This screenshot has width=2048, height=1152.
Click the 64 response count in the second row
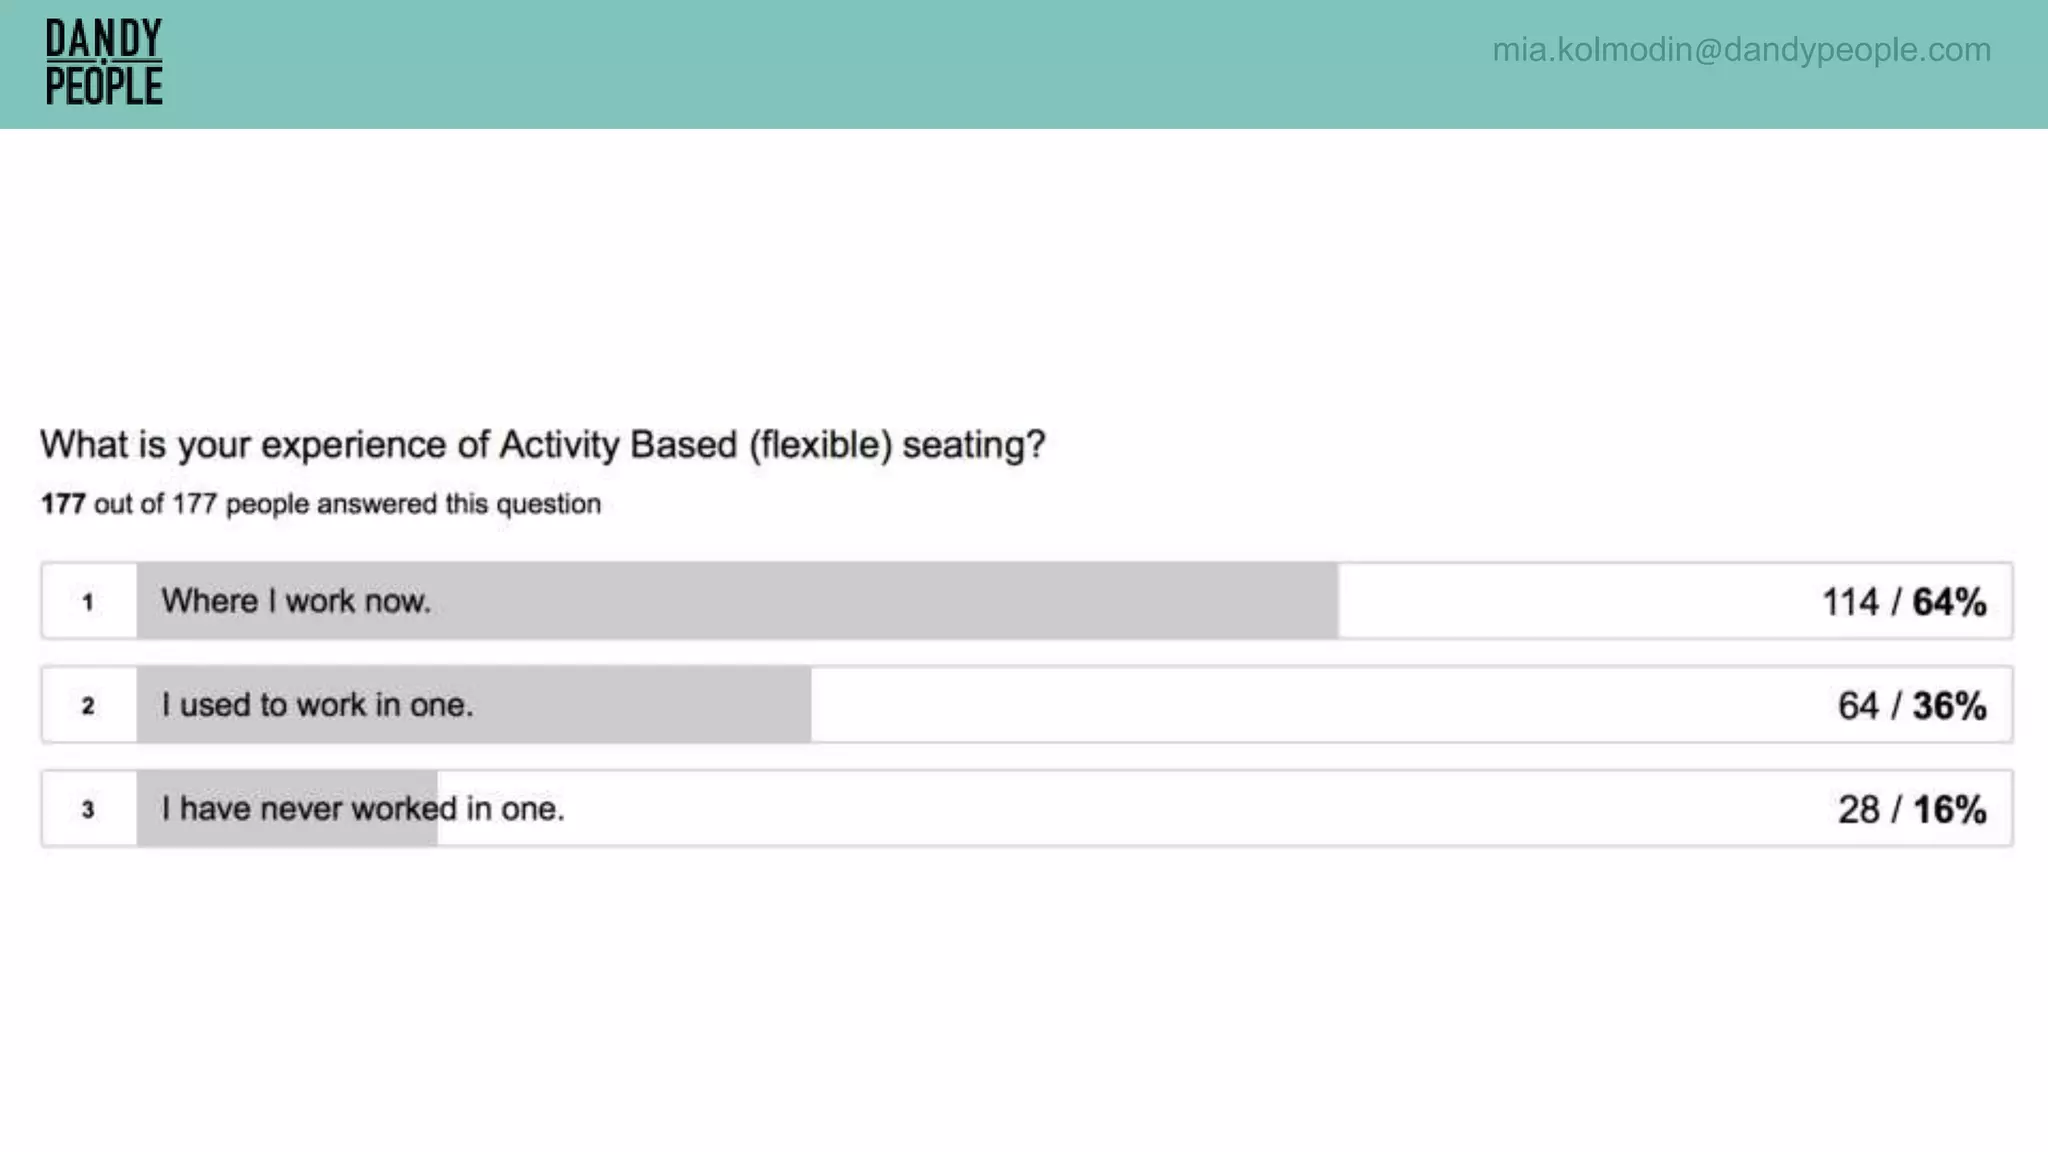1858,706
